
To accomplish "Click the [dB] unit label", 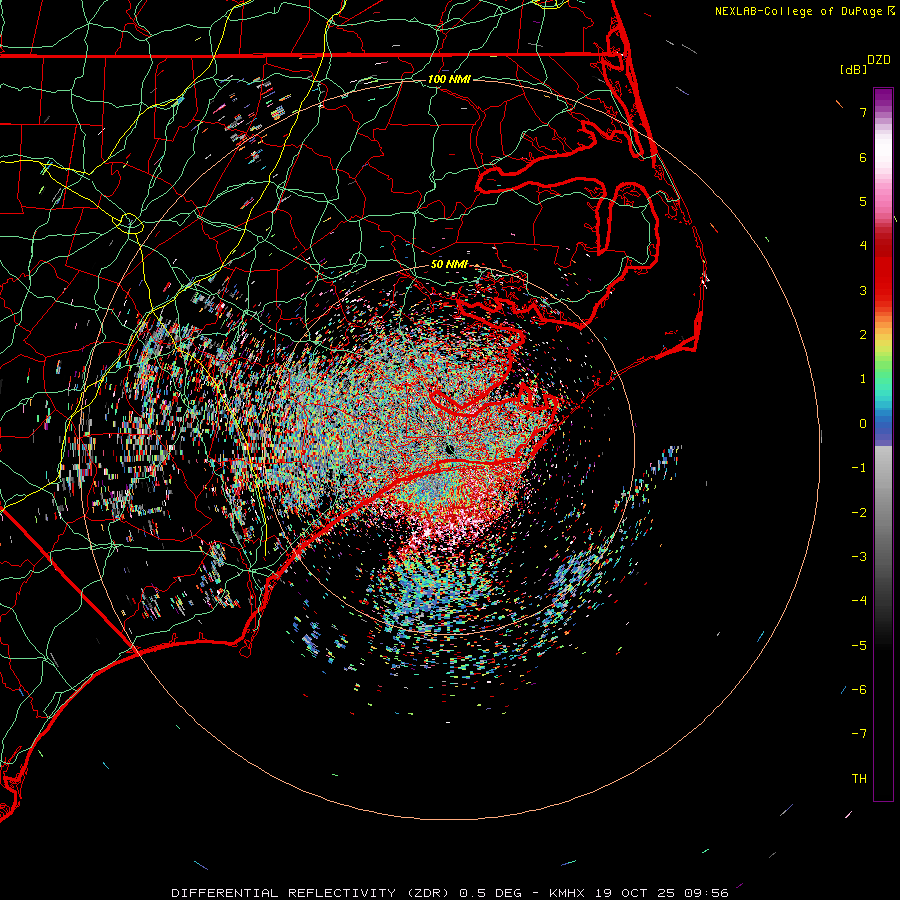I will pyautogui.click(x=853, y=69).
